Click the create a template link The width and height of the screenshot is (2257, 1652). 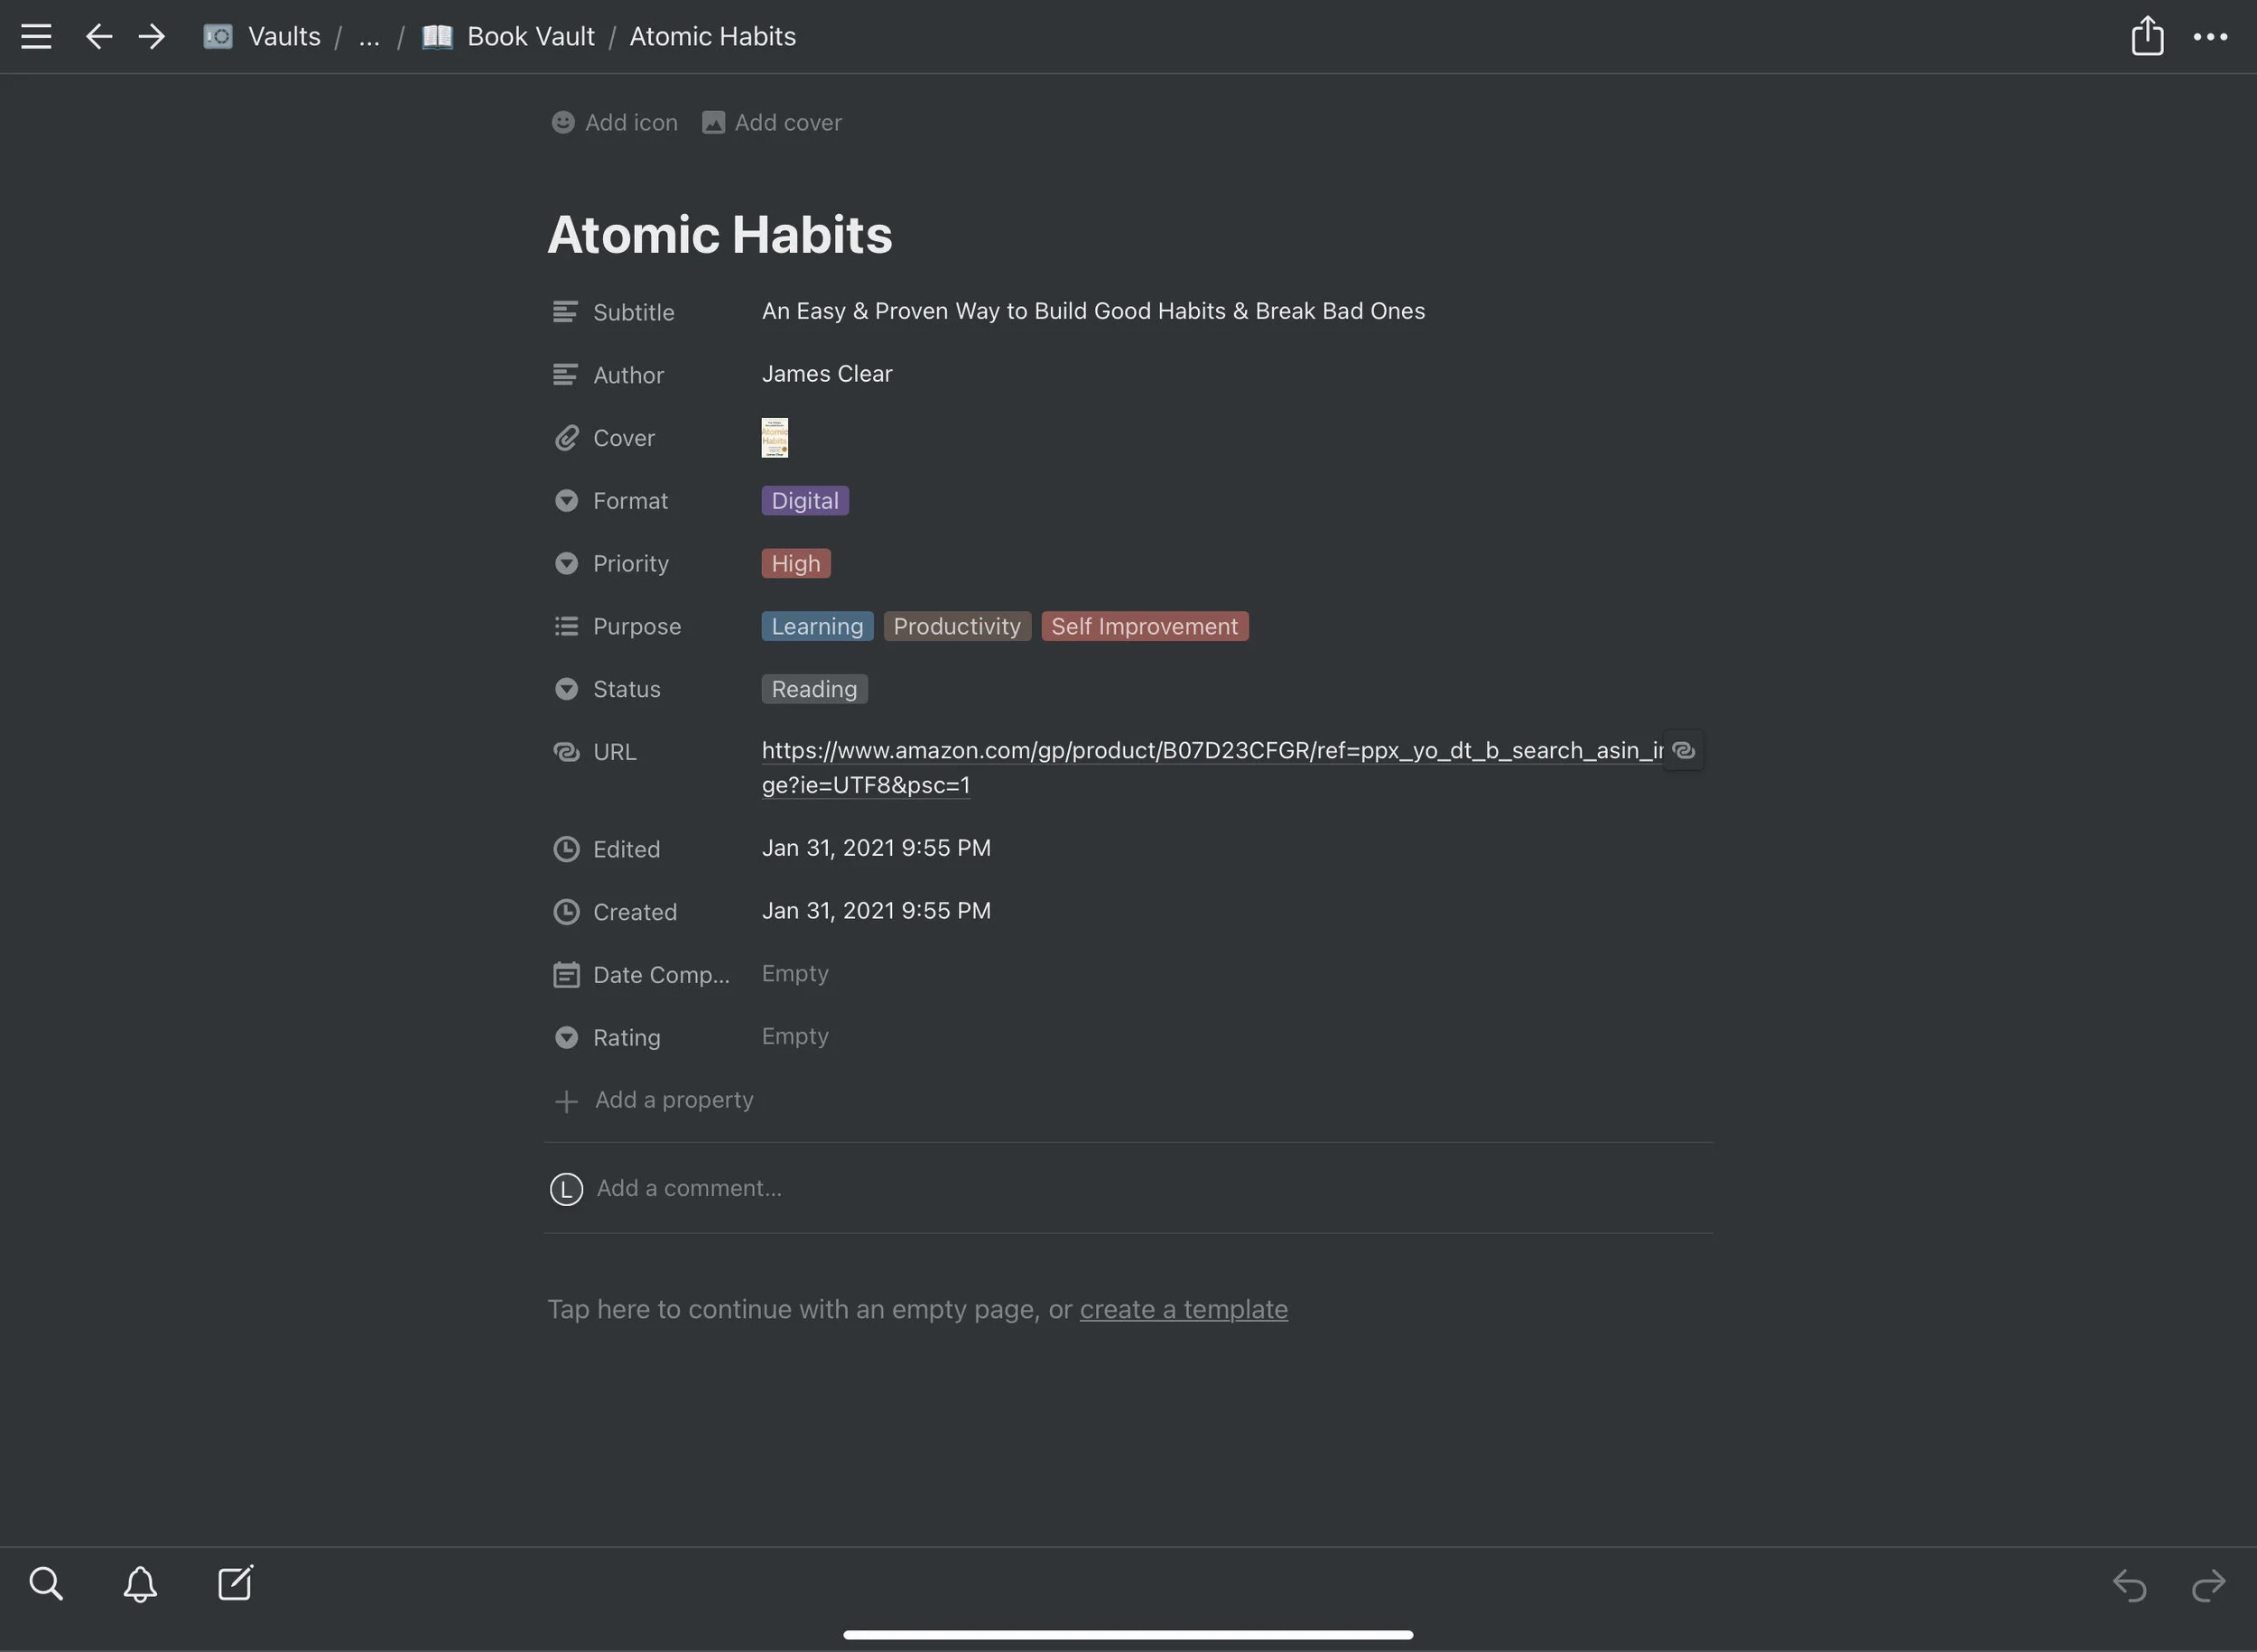1183,1309
